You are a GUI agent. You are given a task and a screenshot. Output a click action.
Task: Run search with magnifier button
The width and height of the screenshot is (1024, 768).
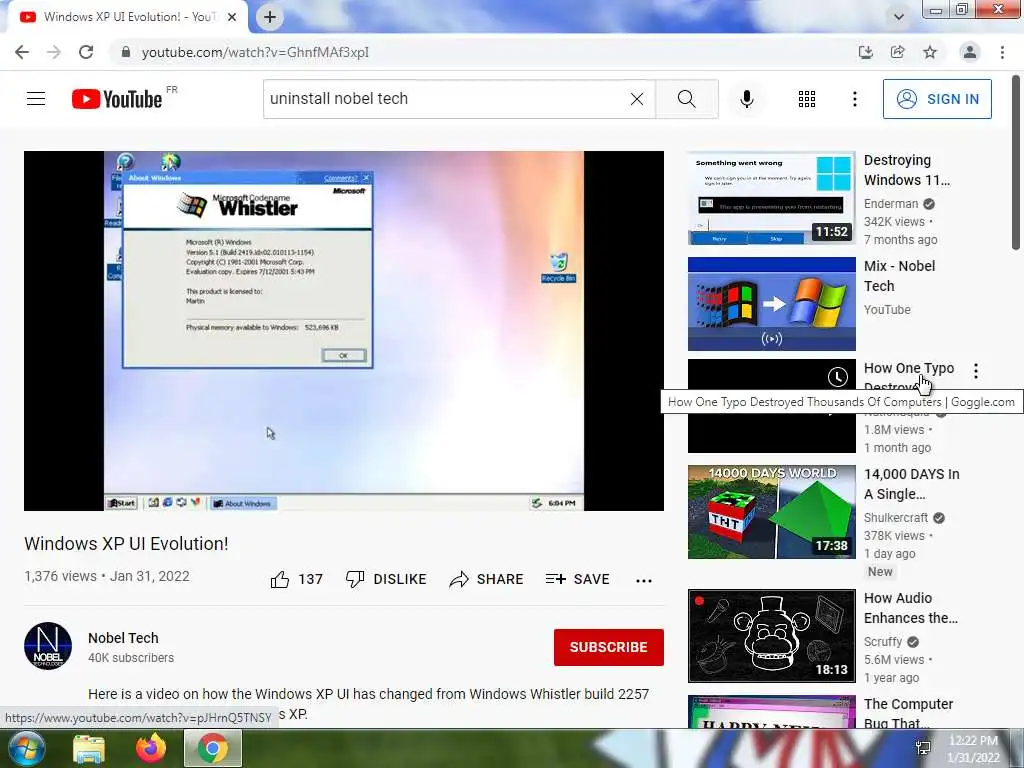pyautogui.click(x=686, y=99)
